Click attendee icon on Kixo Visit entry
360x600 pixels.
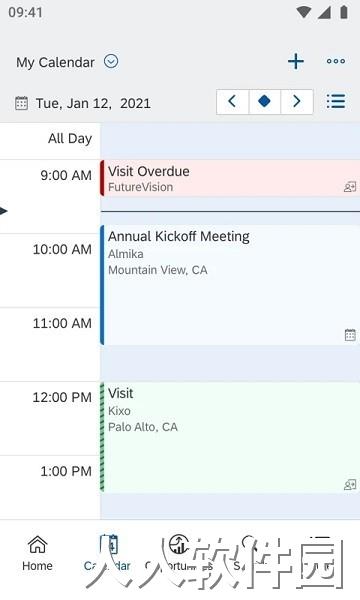click(350, 485)
